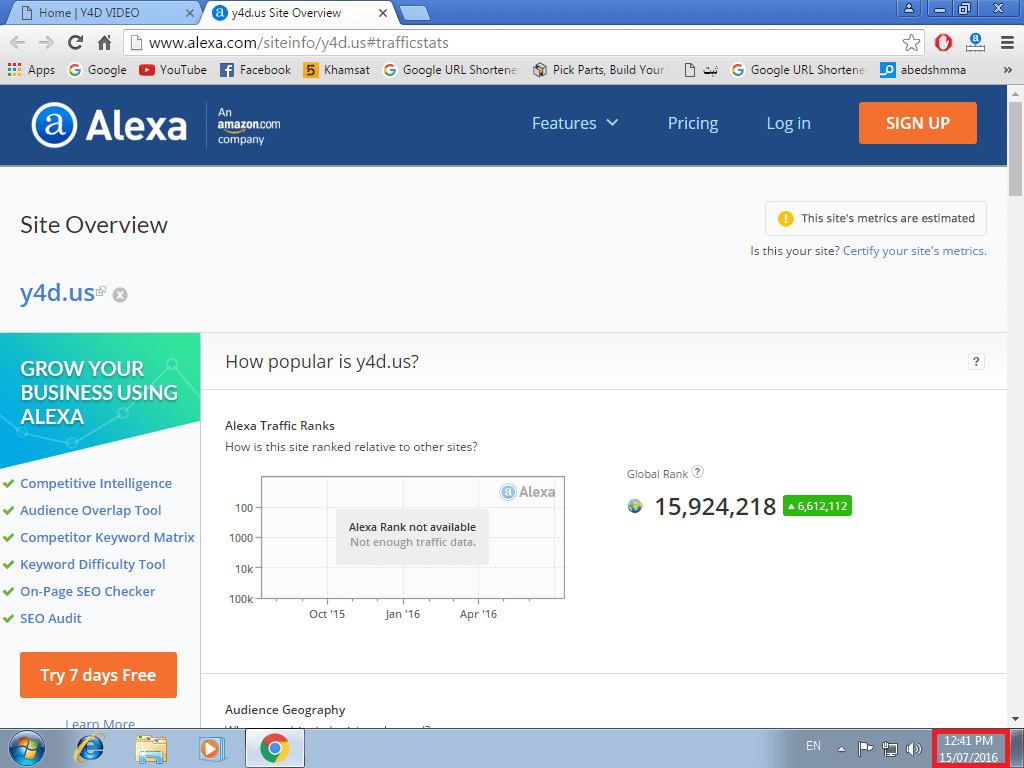Click the Alexa traffic rank chart

[413, 537]
